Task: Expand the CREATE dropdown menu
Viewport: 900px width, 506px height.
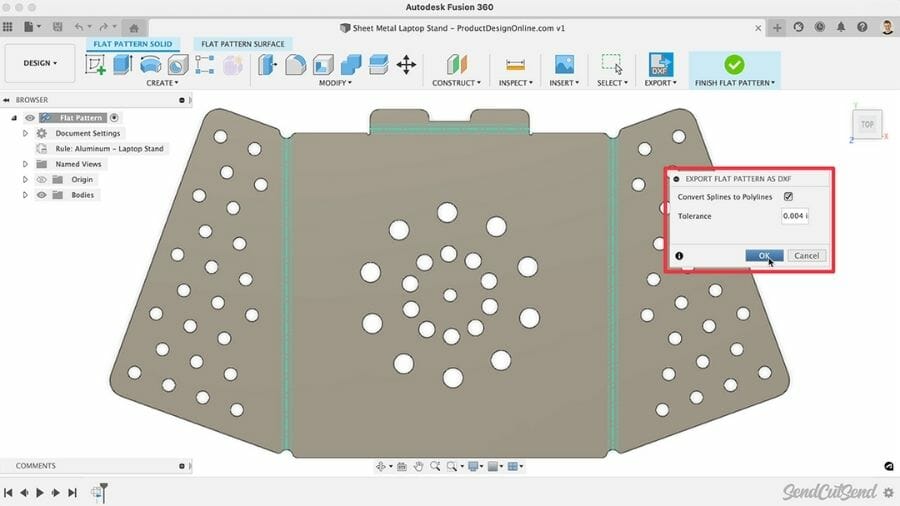Action: click(162, 83)
